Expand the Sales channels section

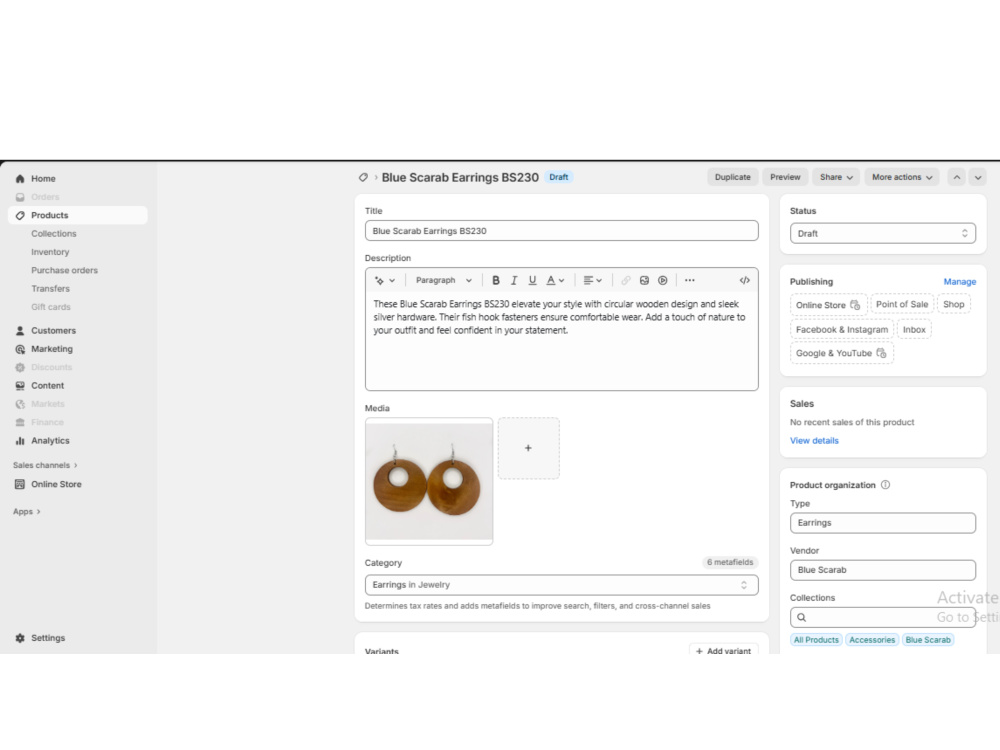(45, 466)
